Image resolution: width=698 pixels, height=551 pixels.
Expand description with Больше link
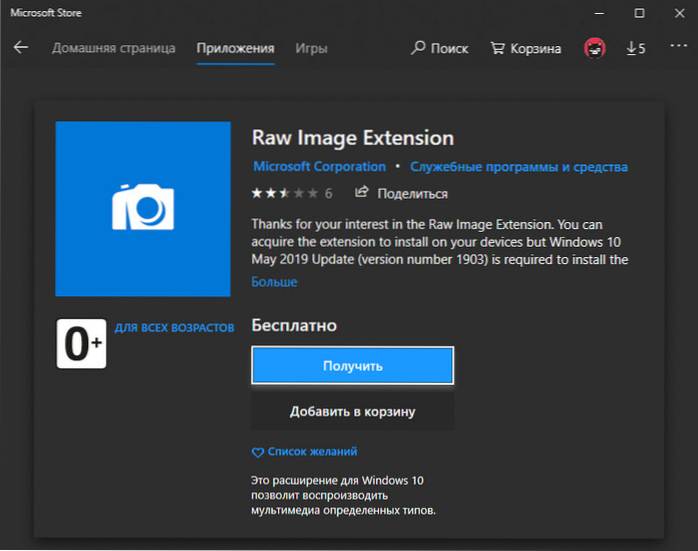(x=274, y=283)
